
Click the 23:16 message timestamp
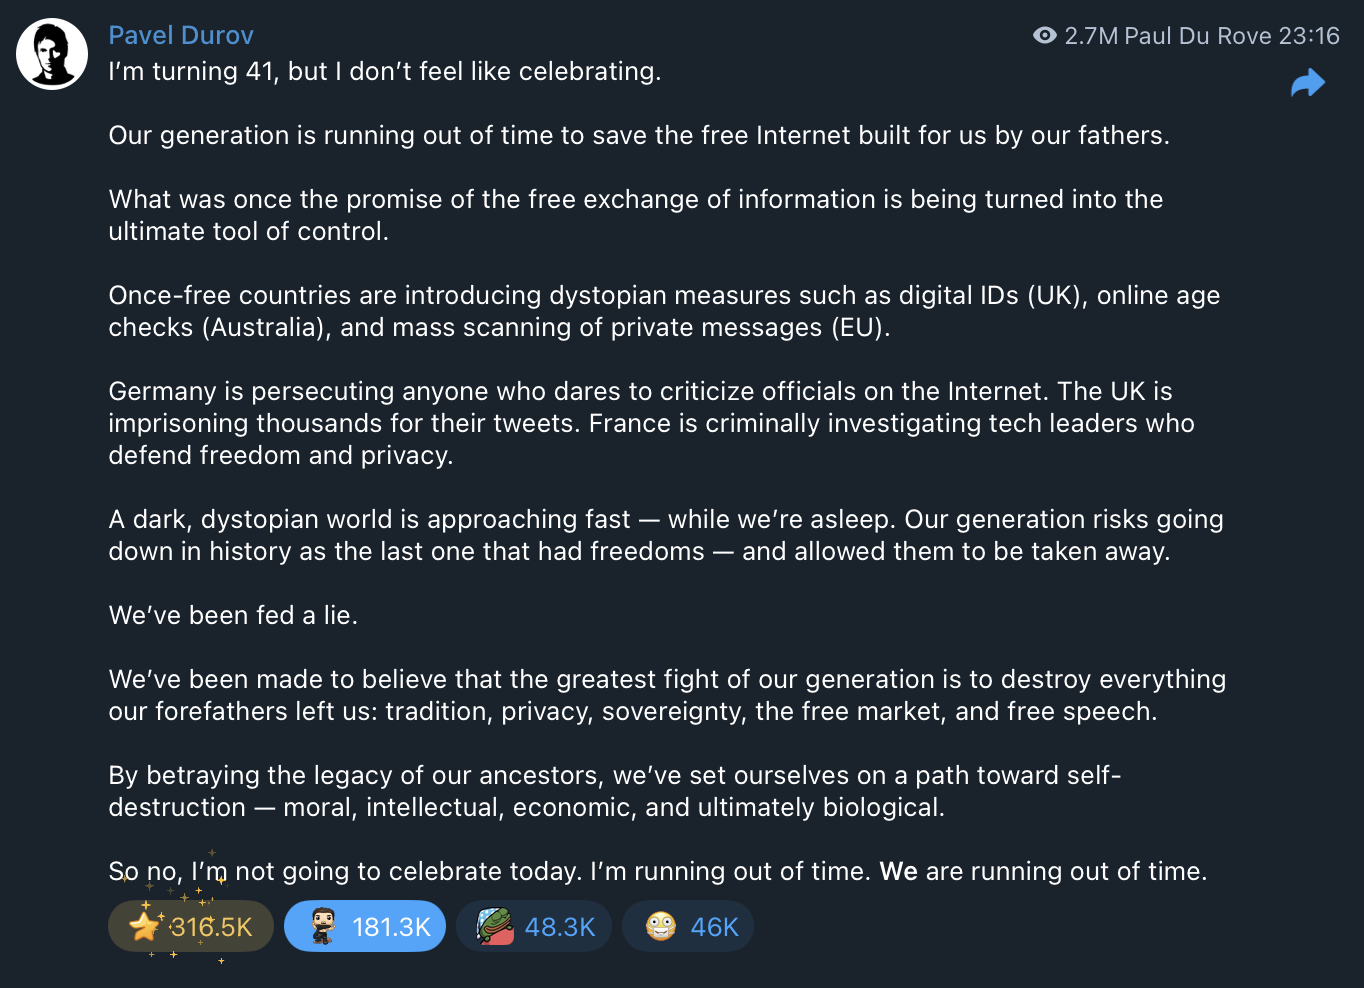pyautogui.click(x=1309, y=36)
